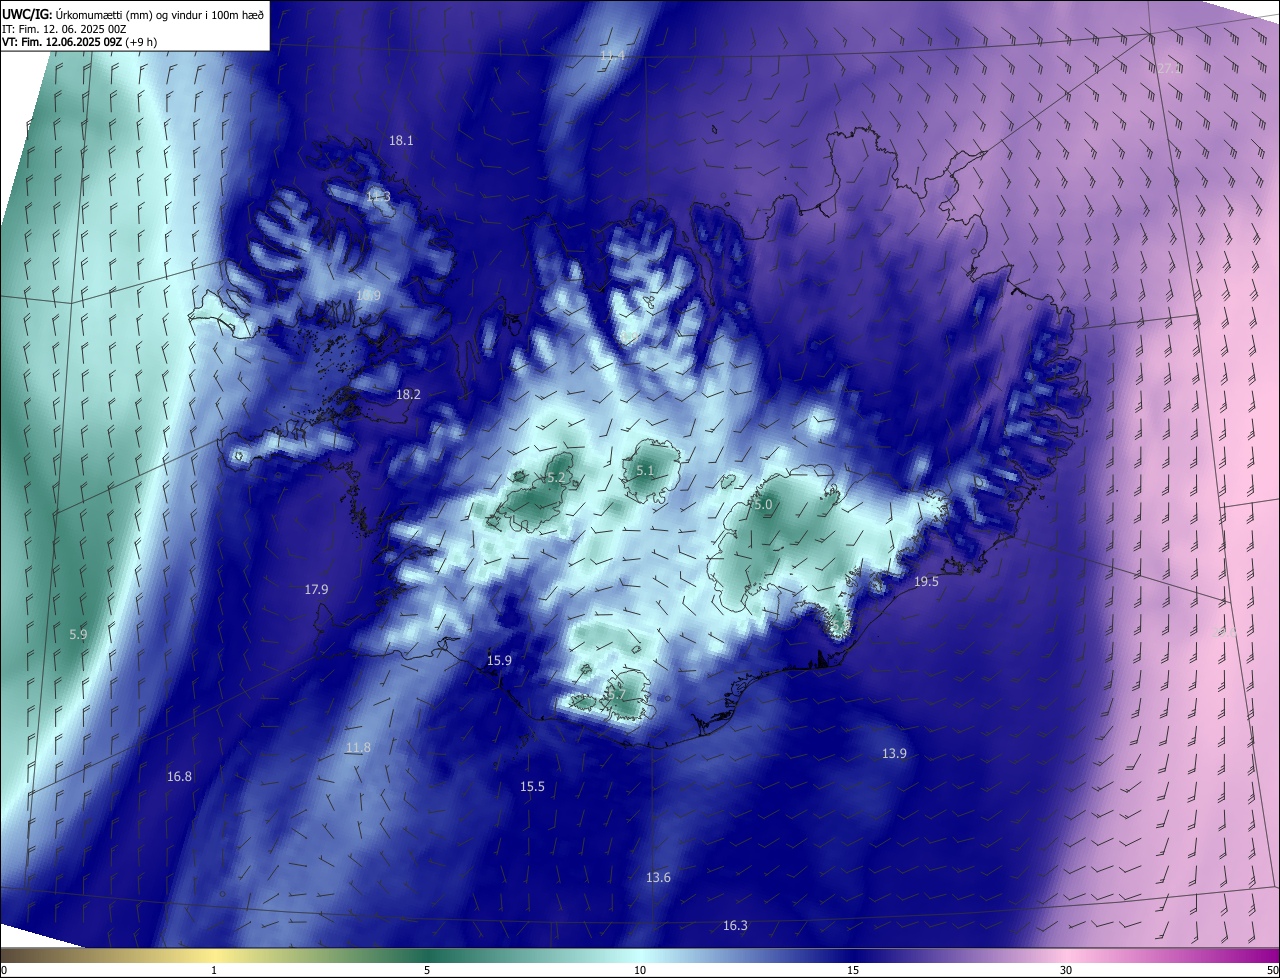The height and width of the screenshot is (978, 1280).
Task: Click the 5.1 value on the glacier
Action: (x=645, y=470)
